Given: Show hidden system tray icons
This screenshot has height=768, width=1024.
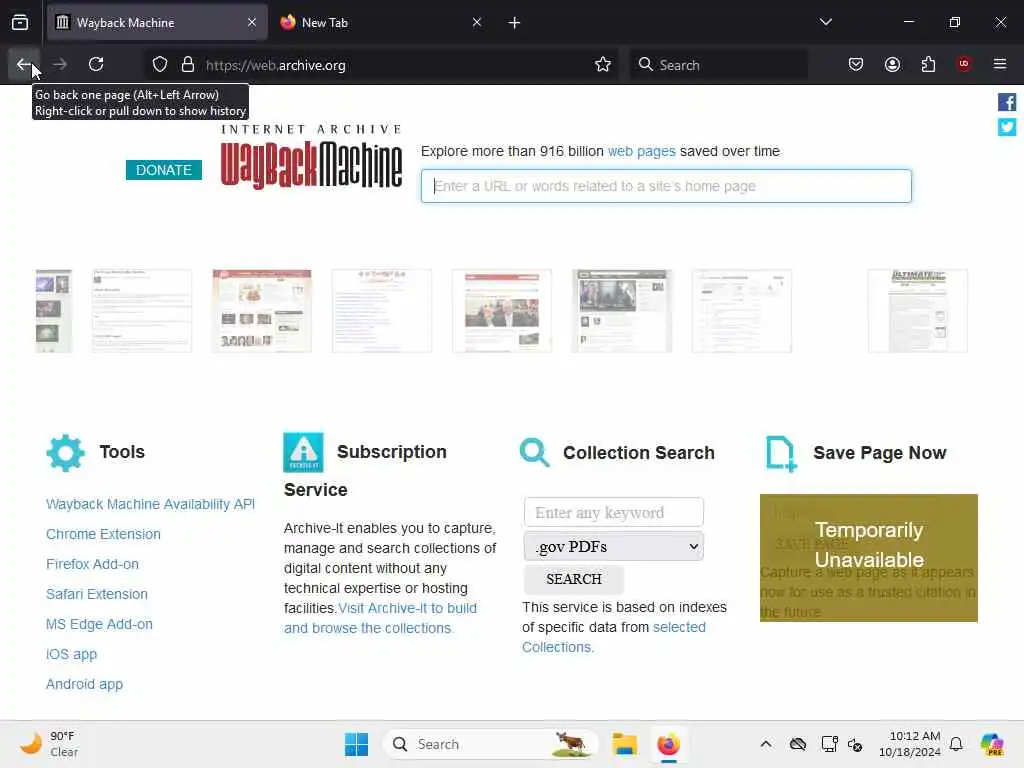Looking at the screenshot, I should pyautogui.click(x=765, y=744).
